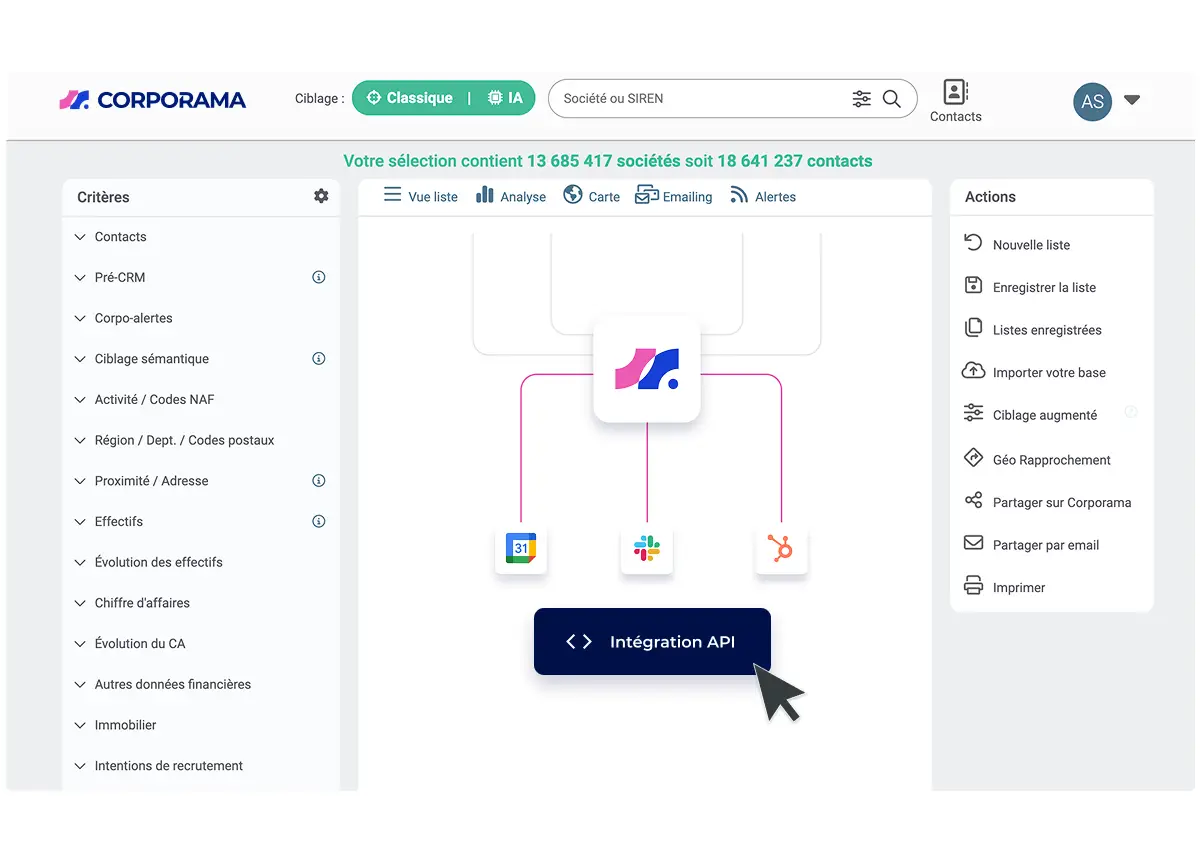
Task: Open the Critères settings gear
Action: pos(321,196)
